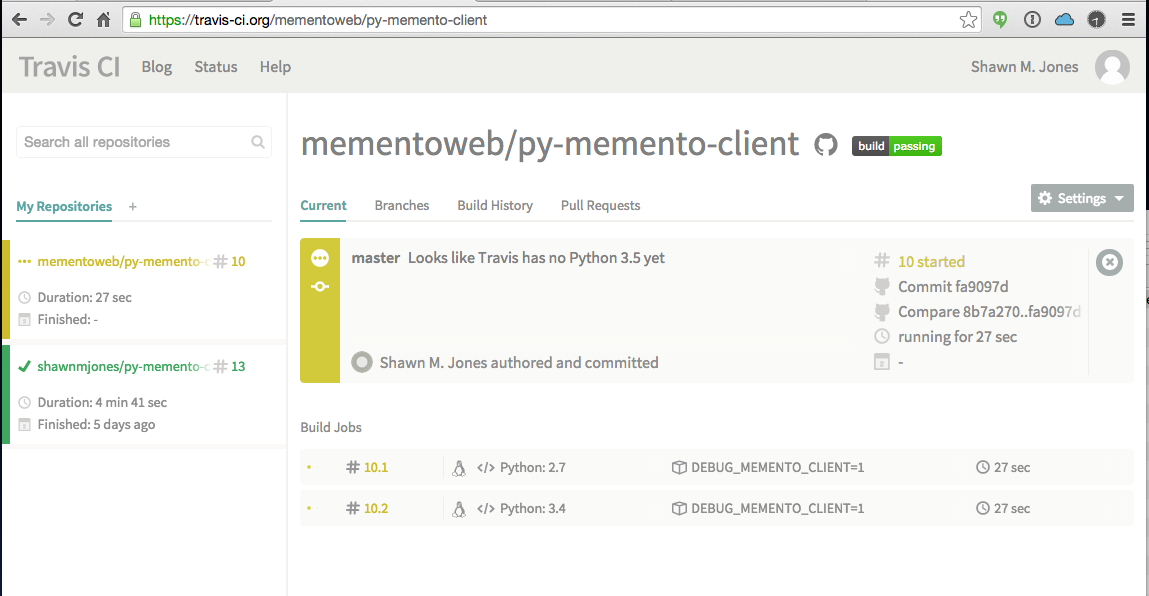Image resolution: width=1149 pixels, height=596 pixels.
Task: Click Linux penguin icon in job 10.1
Action: (x=459, y=468)
